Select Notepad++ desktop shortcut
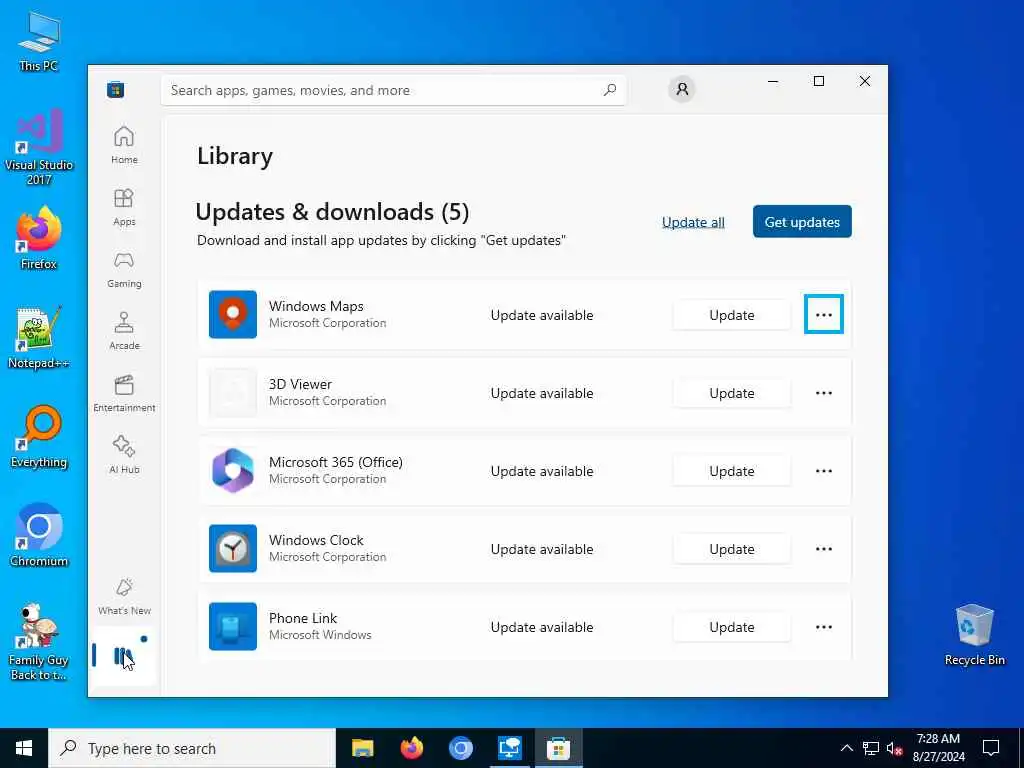1024x768 pixels. (39, 338)
